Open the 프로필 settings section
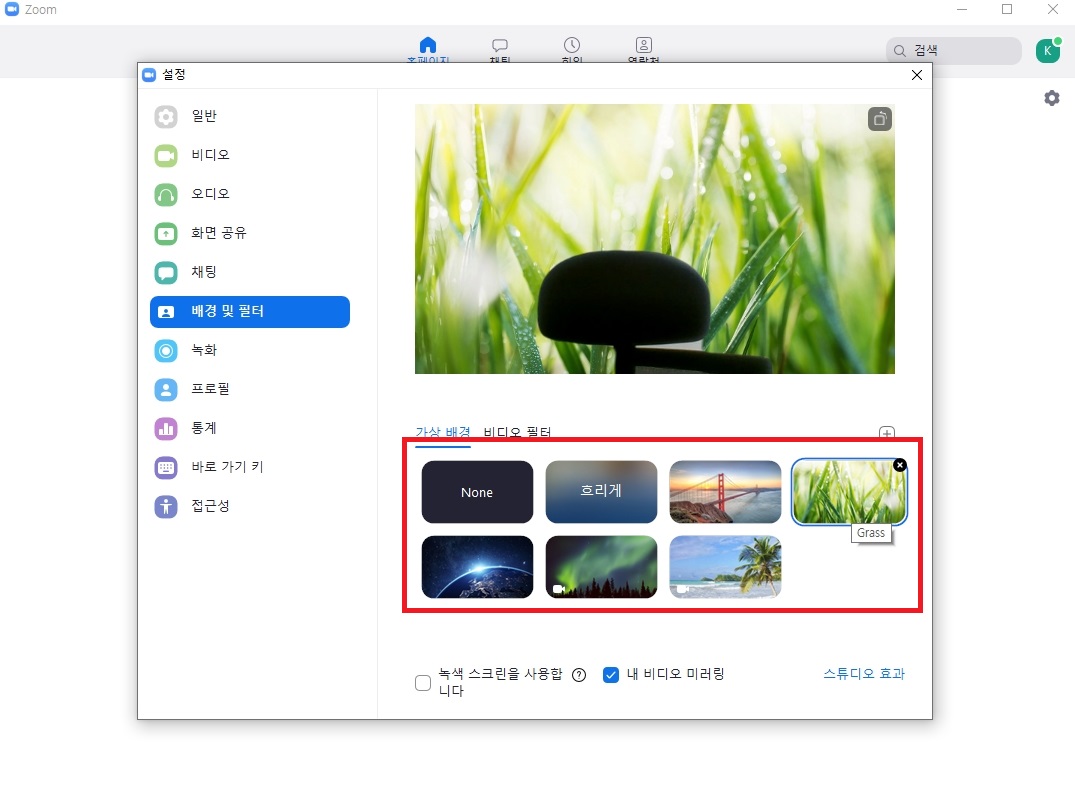The image size is (1075, 802). 250,390
